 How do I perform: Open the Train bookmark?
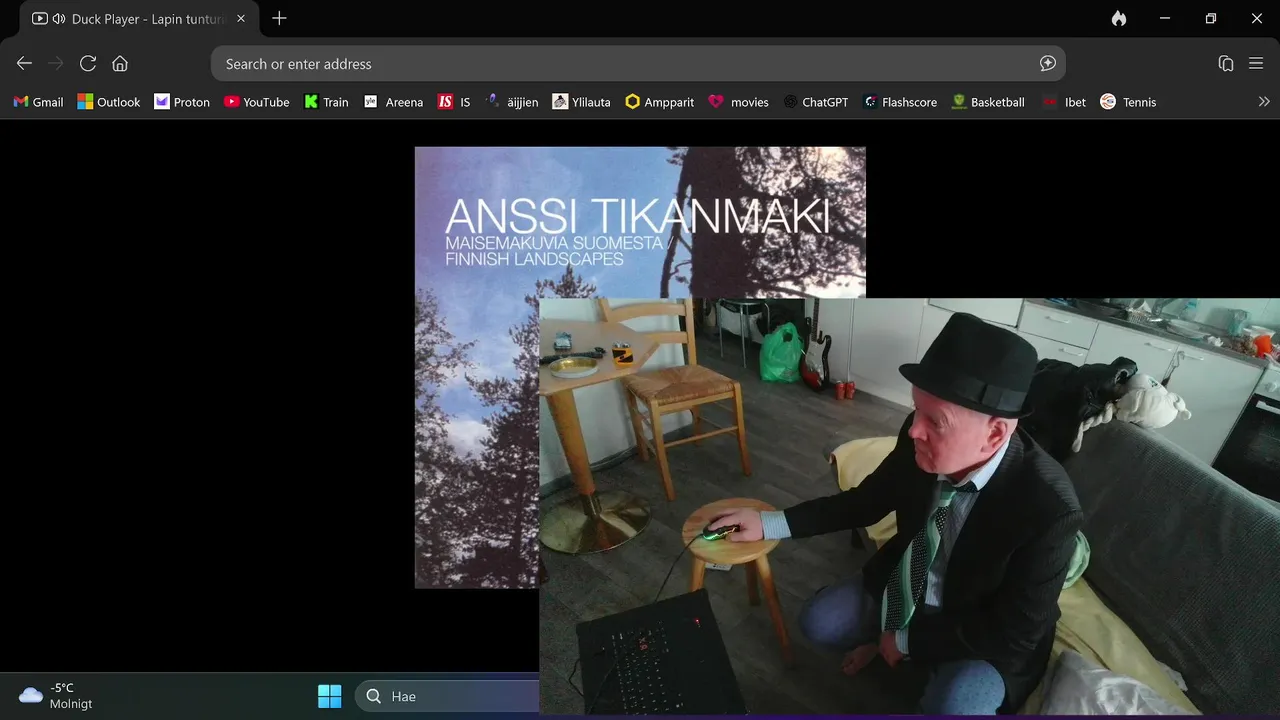click(x=326, y=102)
